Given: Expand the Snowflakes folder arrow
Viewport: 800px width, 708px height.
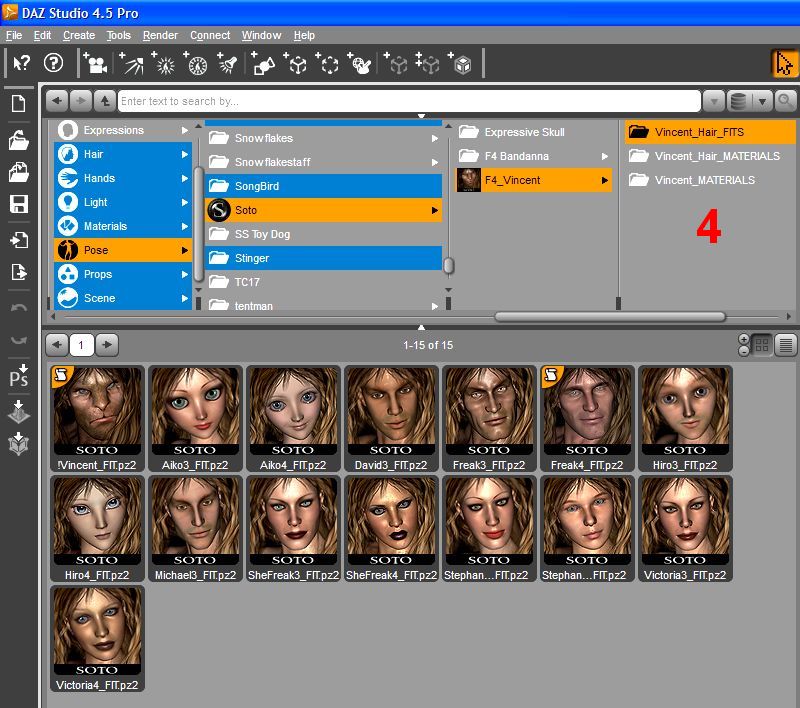Looking at the screenshot, I should click(x=435, y=138).
